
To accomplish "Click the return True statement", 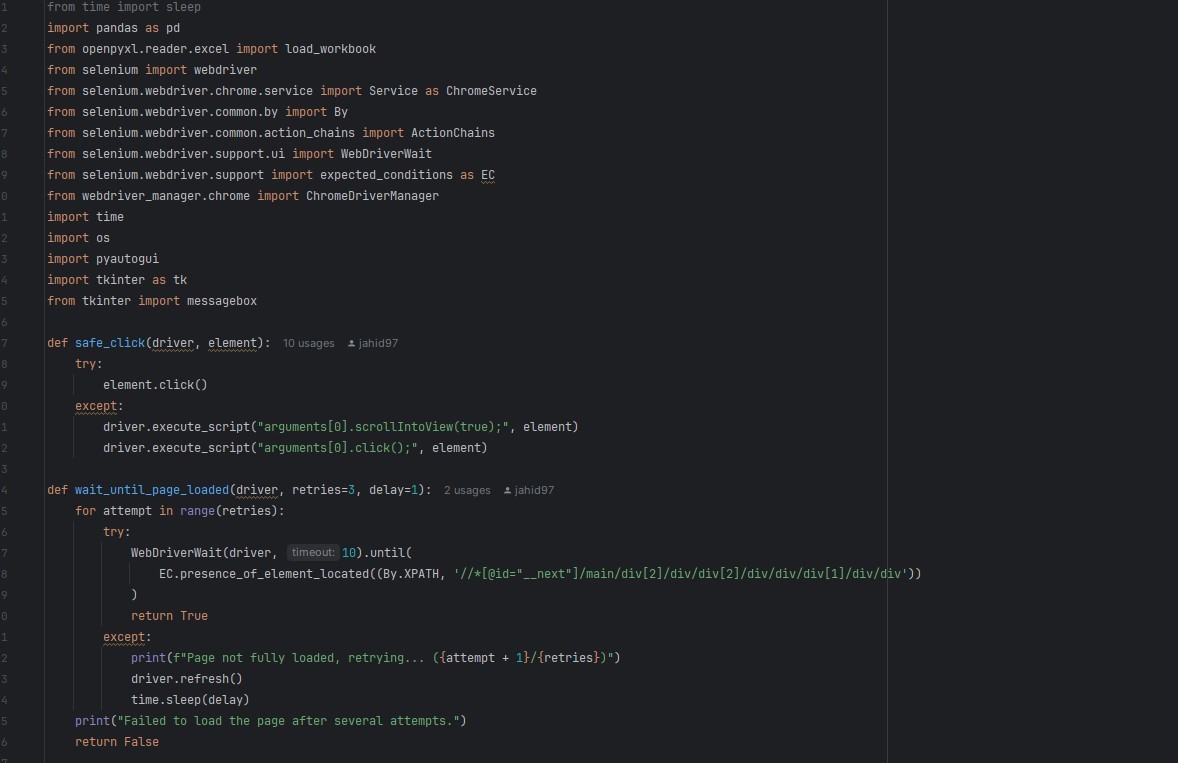I will (x=172, y=615).
